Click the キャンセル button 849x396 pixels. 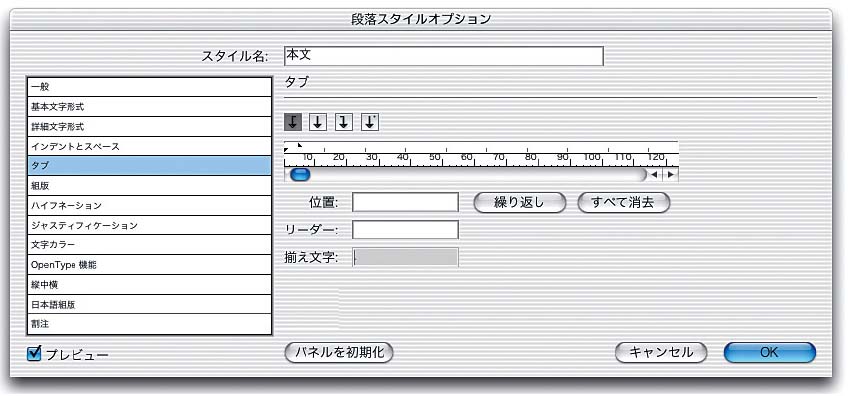(x=661, y=353)
